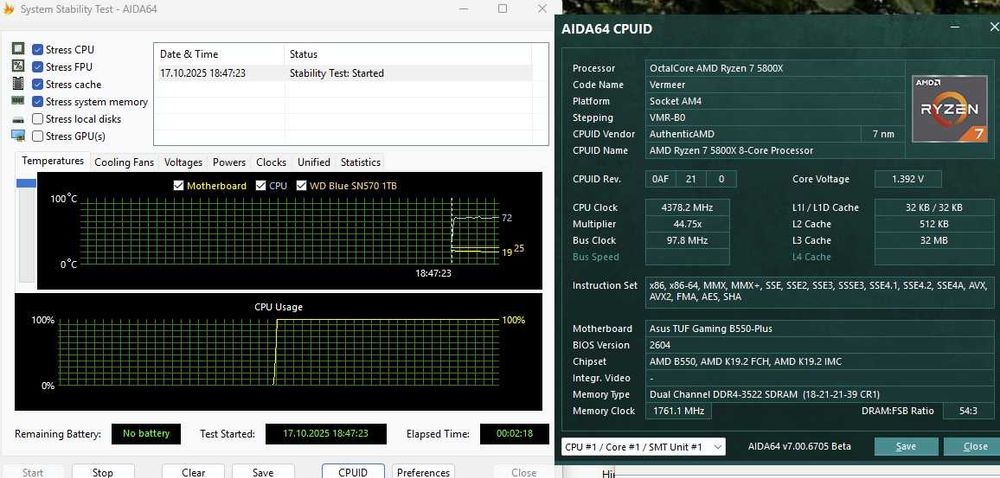Open the Preferences button

pyautogui.click(x=423, y=472)
